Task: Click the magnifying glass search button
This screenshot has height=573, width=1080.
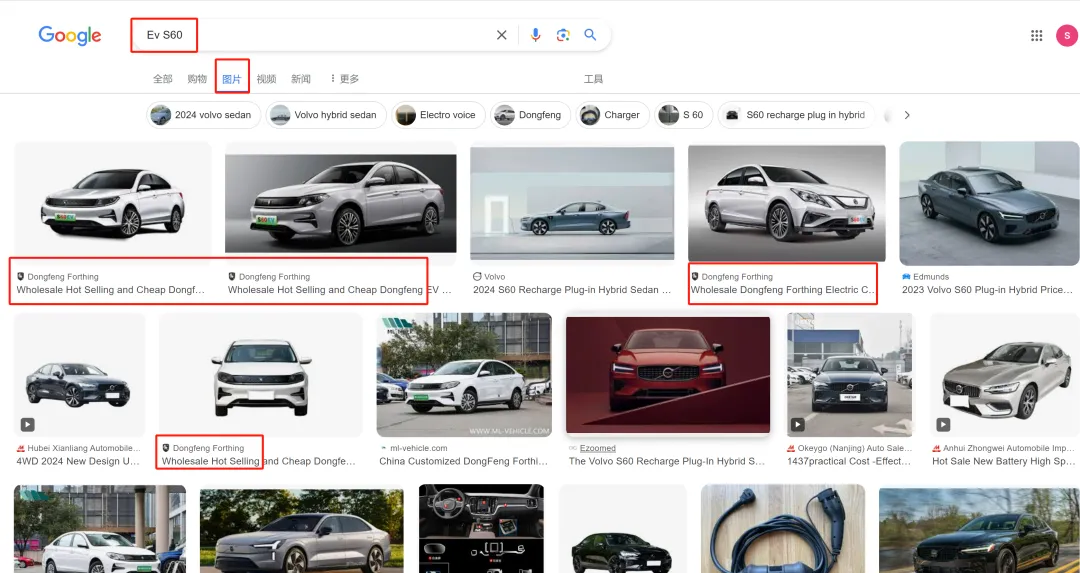Action: point(591,35)
